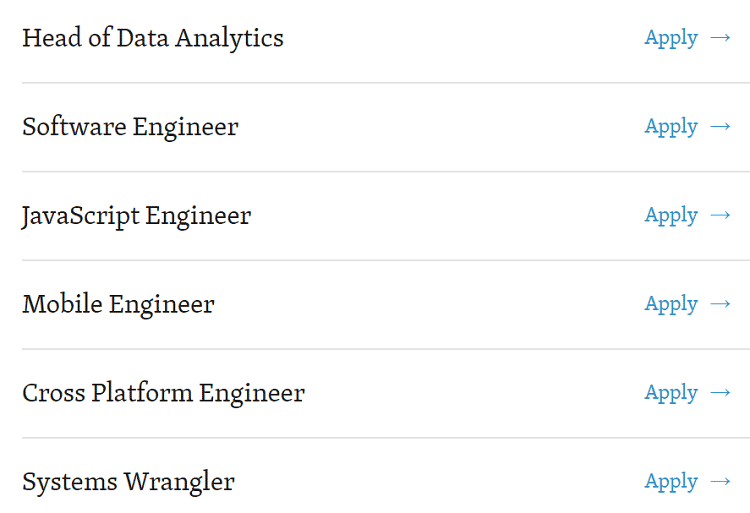Open the Cross Platform Engineer title
The width and height of the screenshot is (750, 513).
pos(163,393)
